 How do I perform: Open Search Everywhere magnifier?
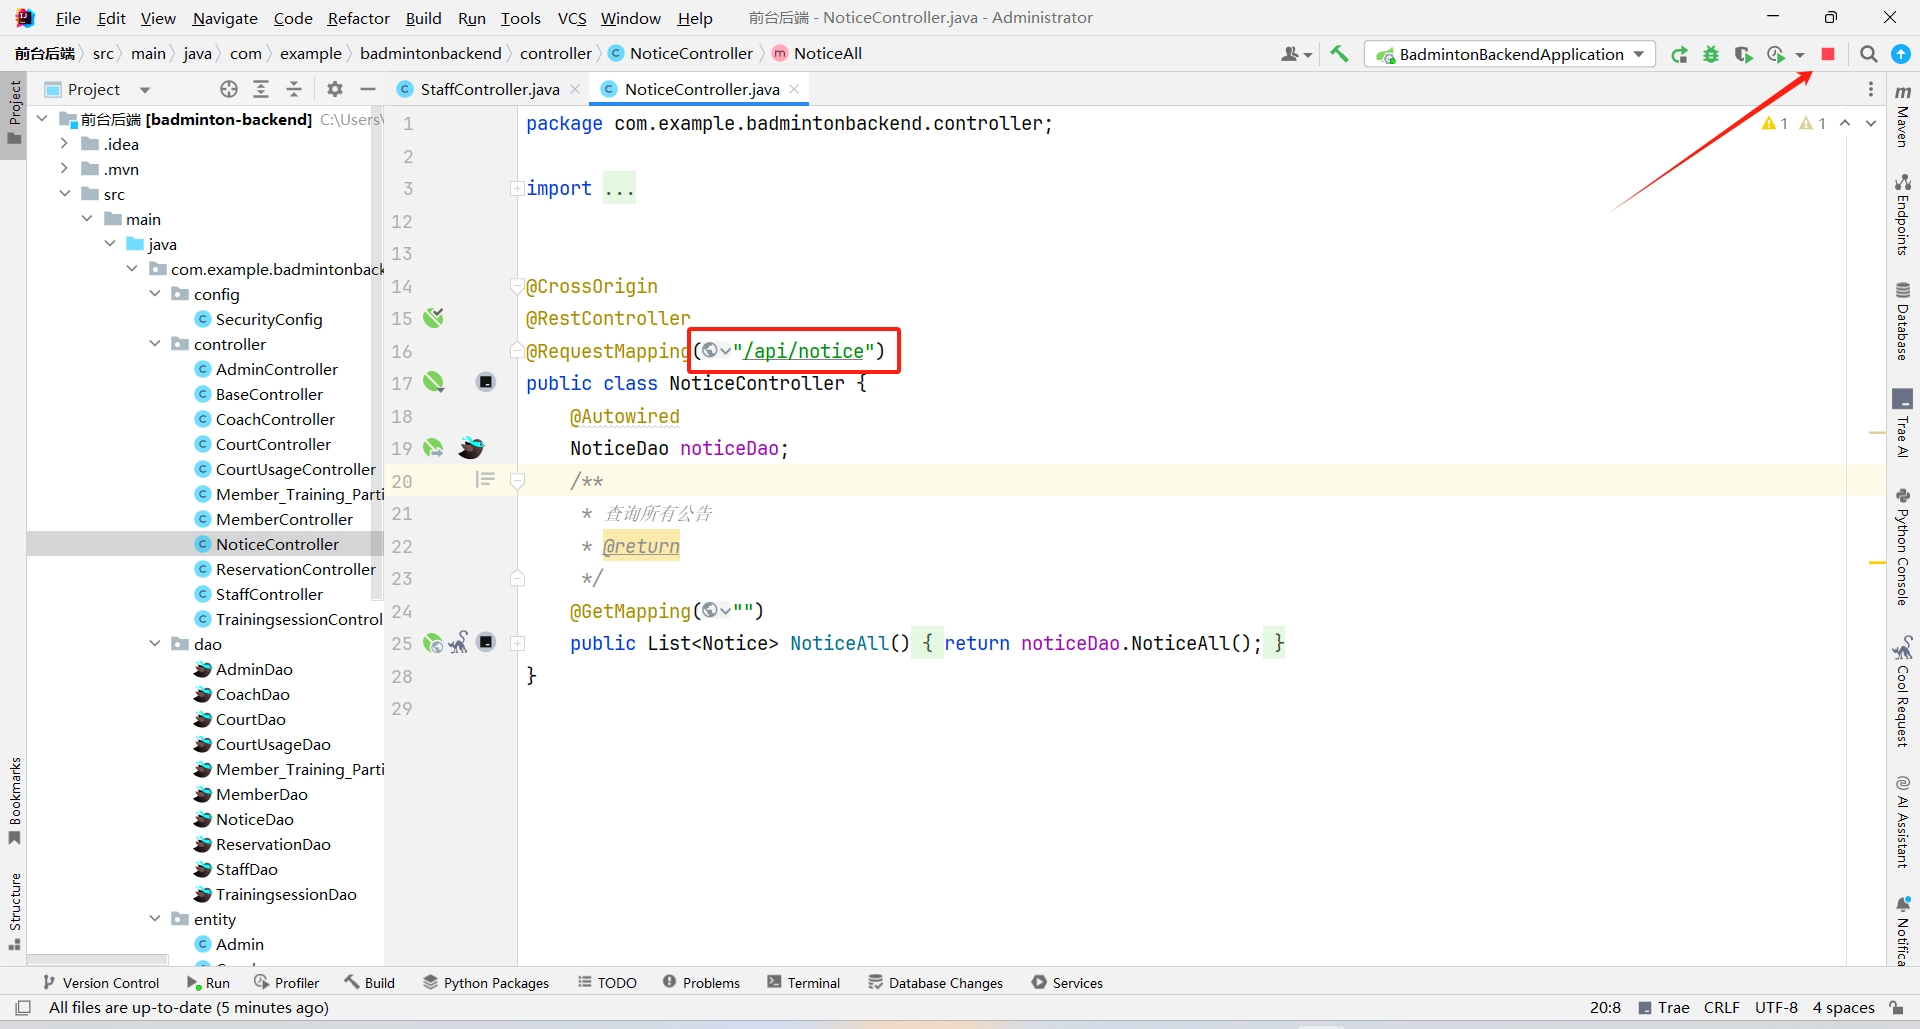point(1868,54)
